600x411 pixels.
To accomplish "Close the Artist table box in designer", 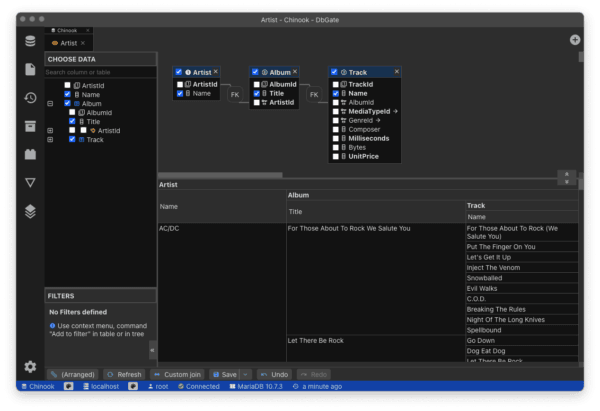I will pos(216,72).
